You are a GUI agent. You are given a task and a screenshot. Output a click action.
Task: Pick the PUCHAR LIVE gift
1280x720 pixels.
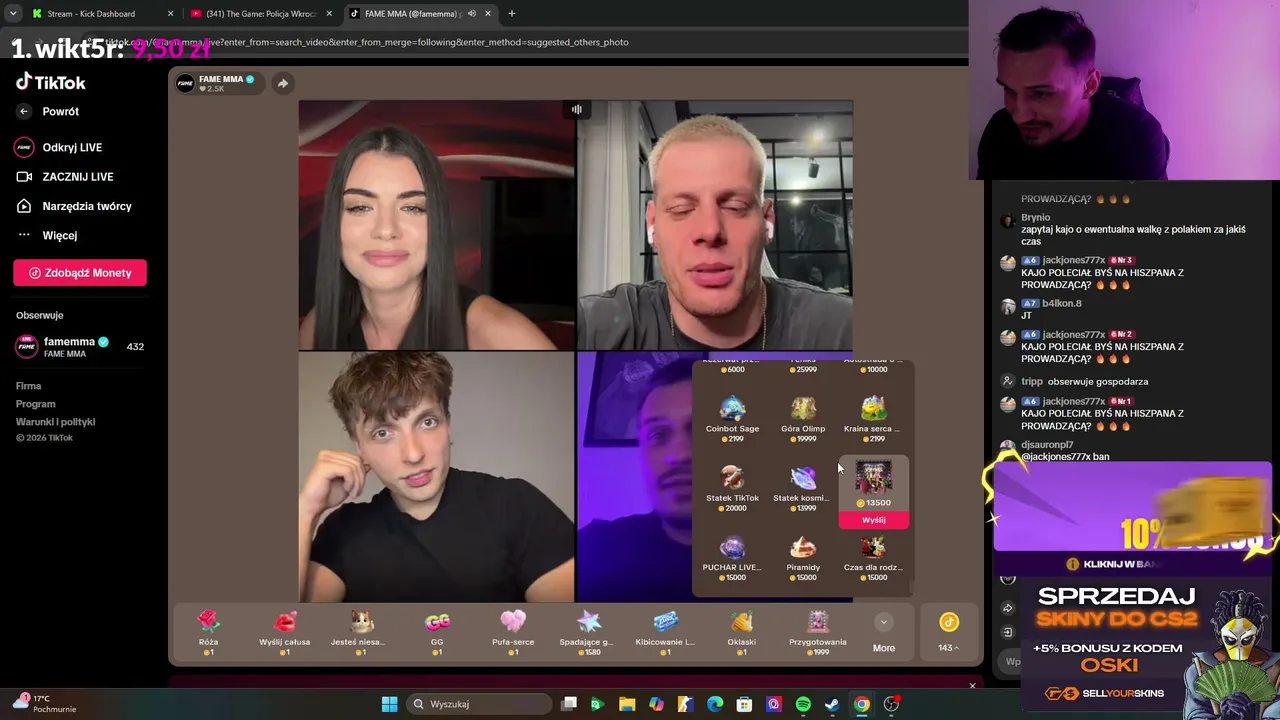pyautogui.click(x=732, y=558)
